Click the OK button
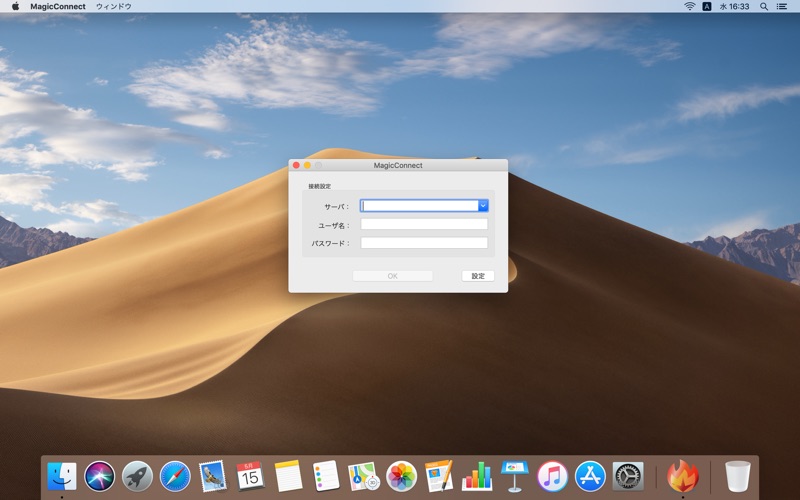This screenshot has width=800, height=500. coord(392,276)
